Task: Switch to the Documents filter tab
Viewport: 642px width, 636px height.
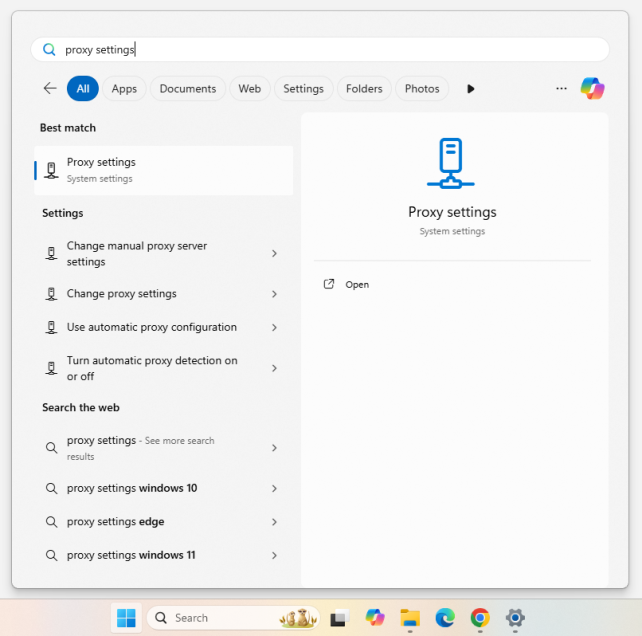Action: pos(187,89)
